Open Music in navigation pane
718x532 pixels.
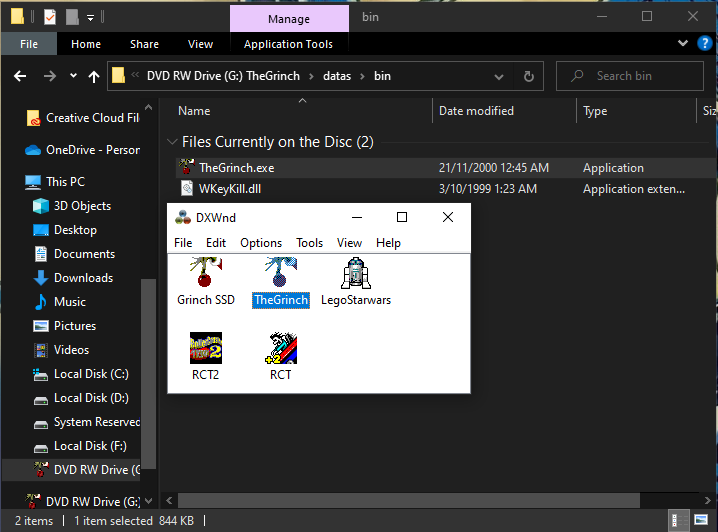point(60,302)
